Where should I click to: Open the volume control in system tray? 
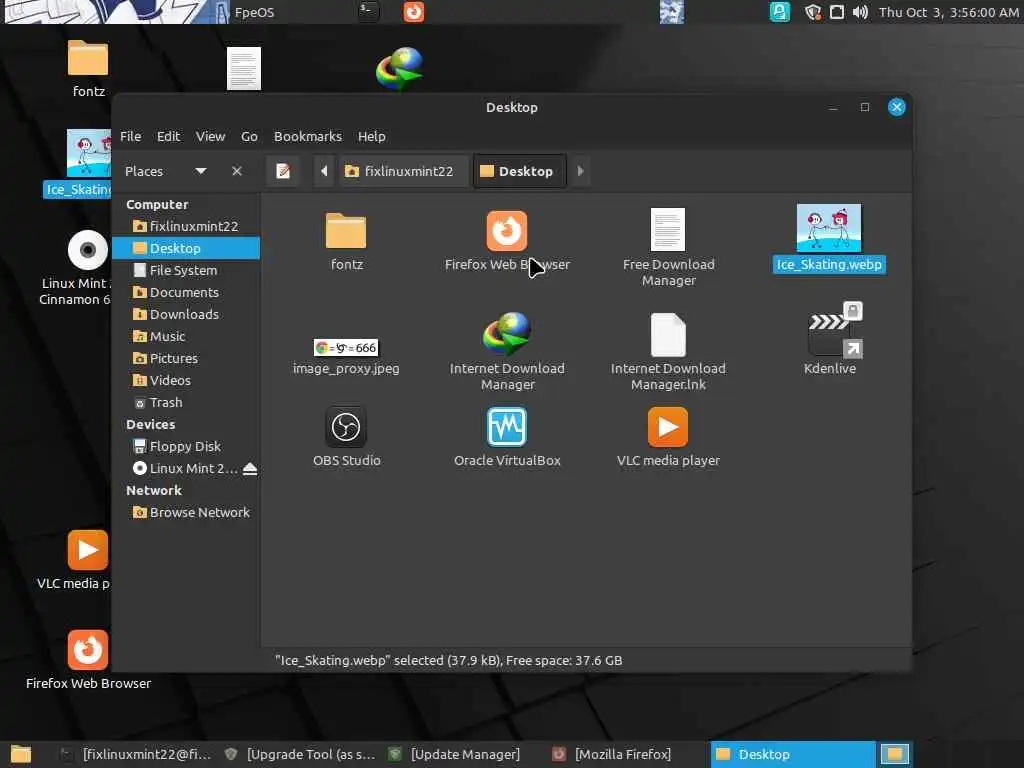click(x=860, y=12)
